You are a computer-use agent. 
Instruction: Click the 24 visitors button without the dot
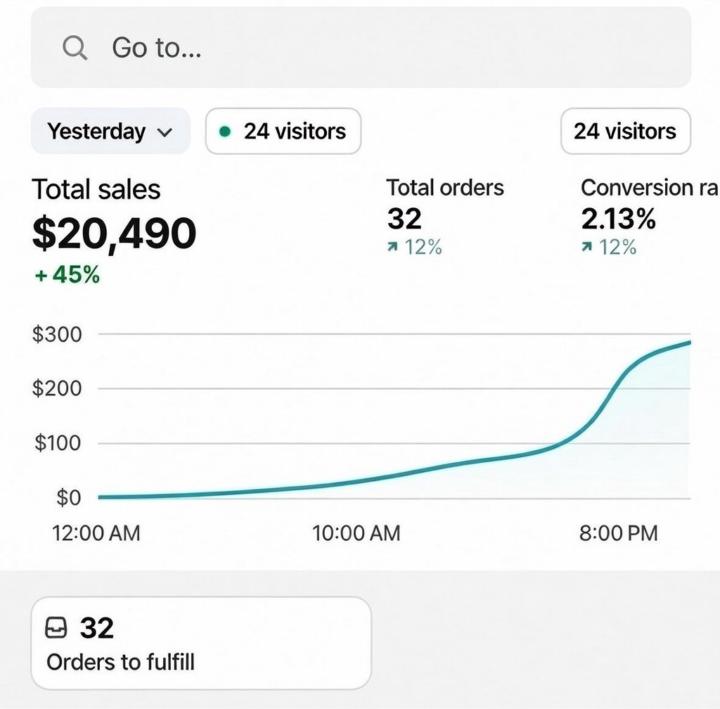(x=625, y=131)
